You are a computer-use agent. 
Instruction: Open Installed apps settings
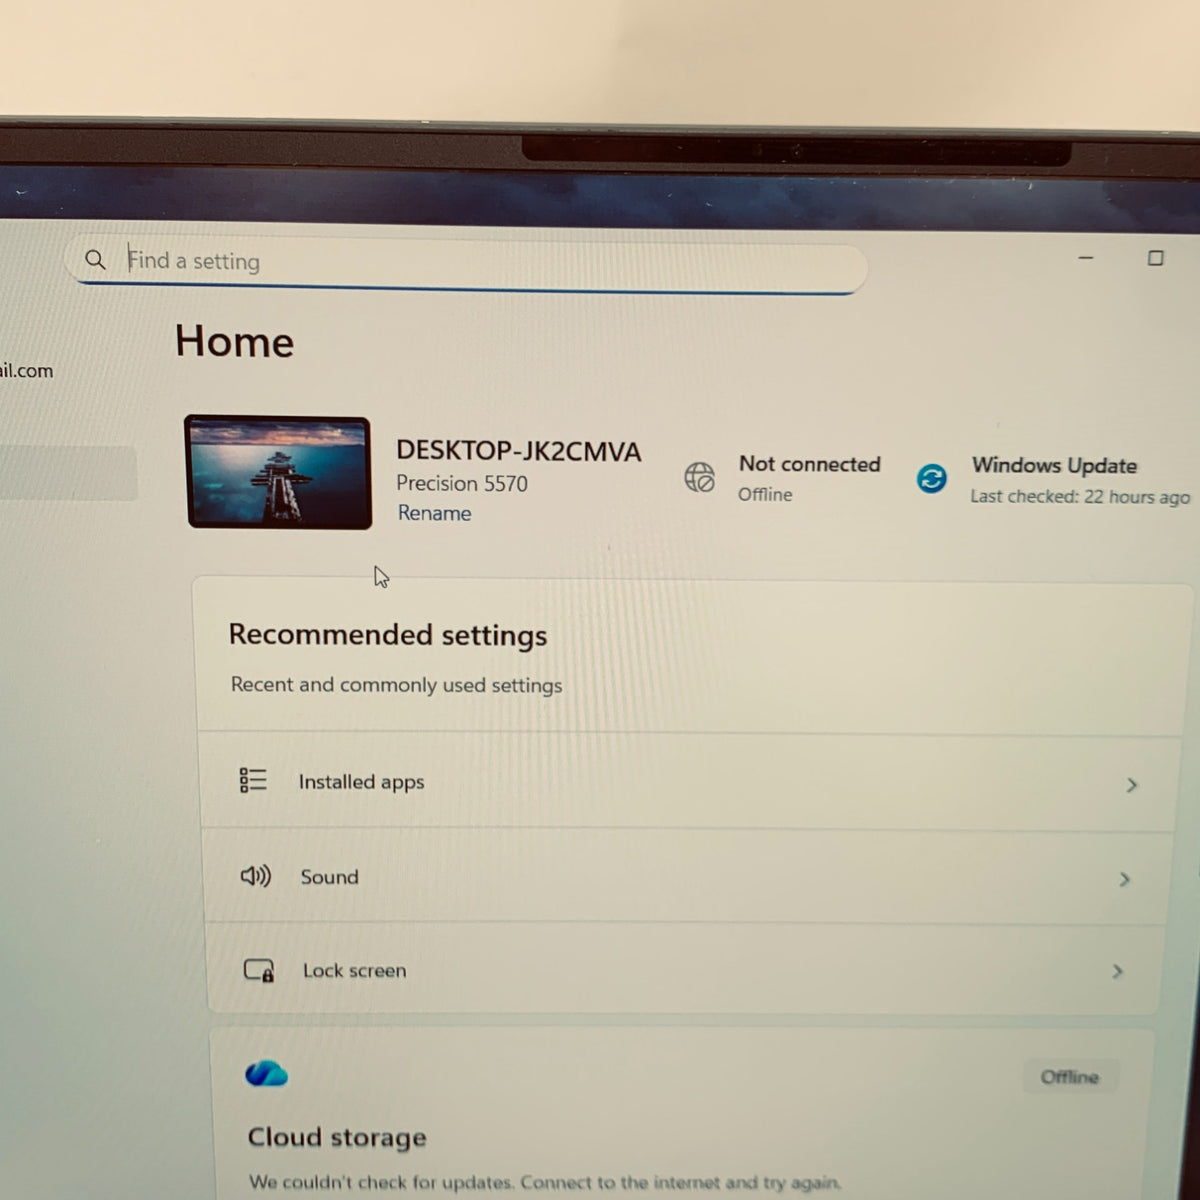pos(689,782)
